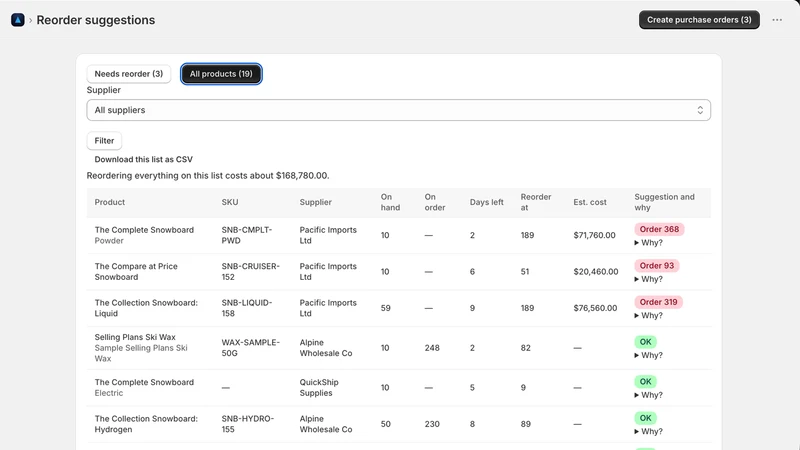
Task: Select The Complete Snowboard Powder product name
Action: 144,230
